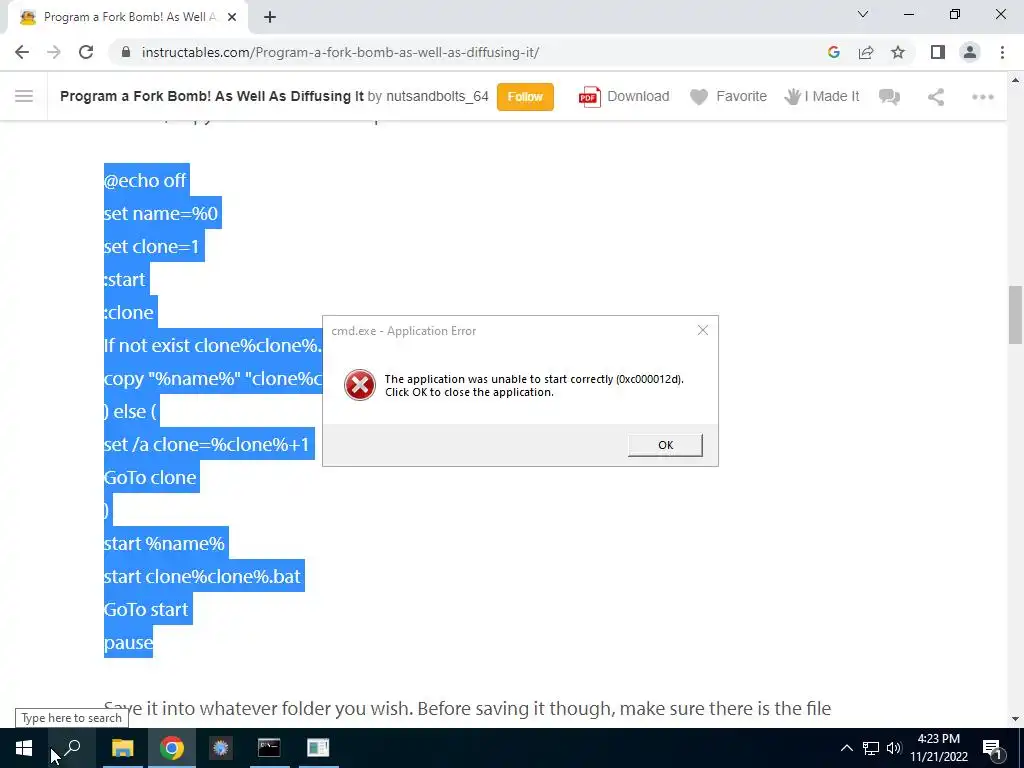Open the last taskbar app icon
The width and height of the screenshot is (1024, 768).
[318, 748]
